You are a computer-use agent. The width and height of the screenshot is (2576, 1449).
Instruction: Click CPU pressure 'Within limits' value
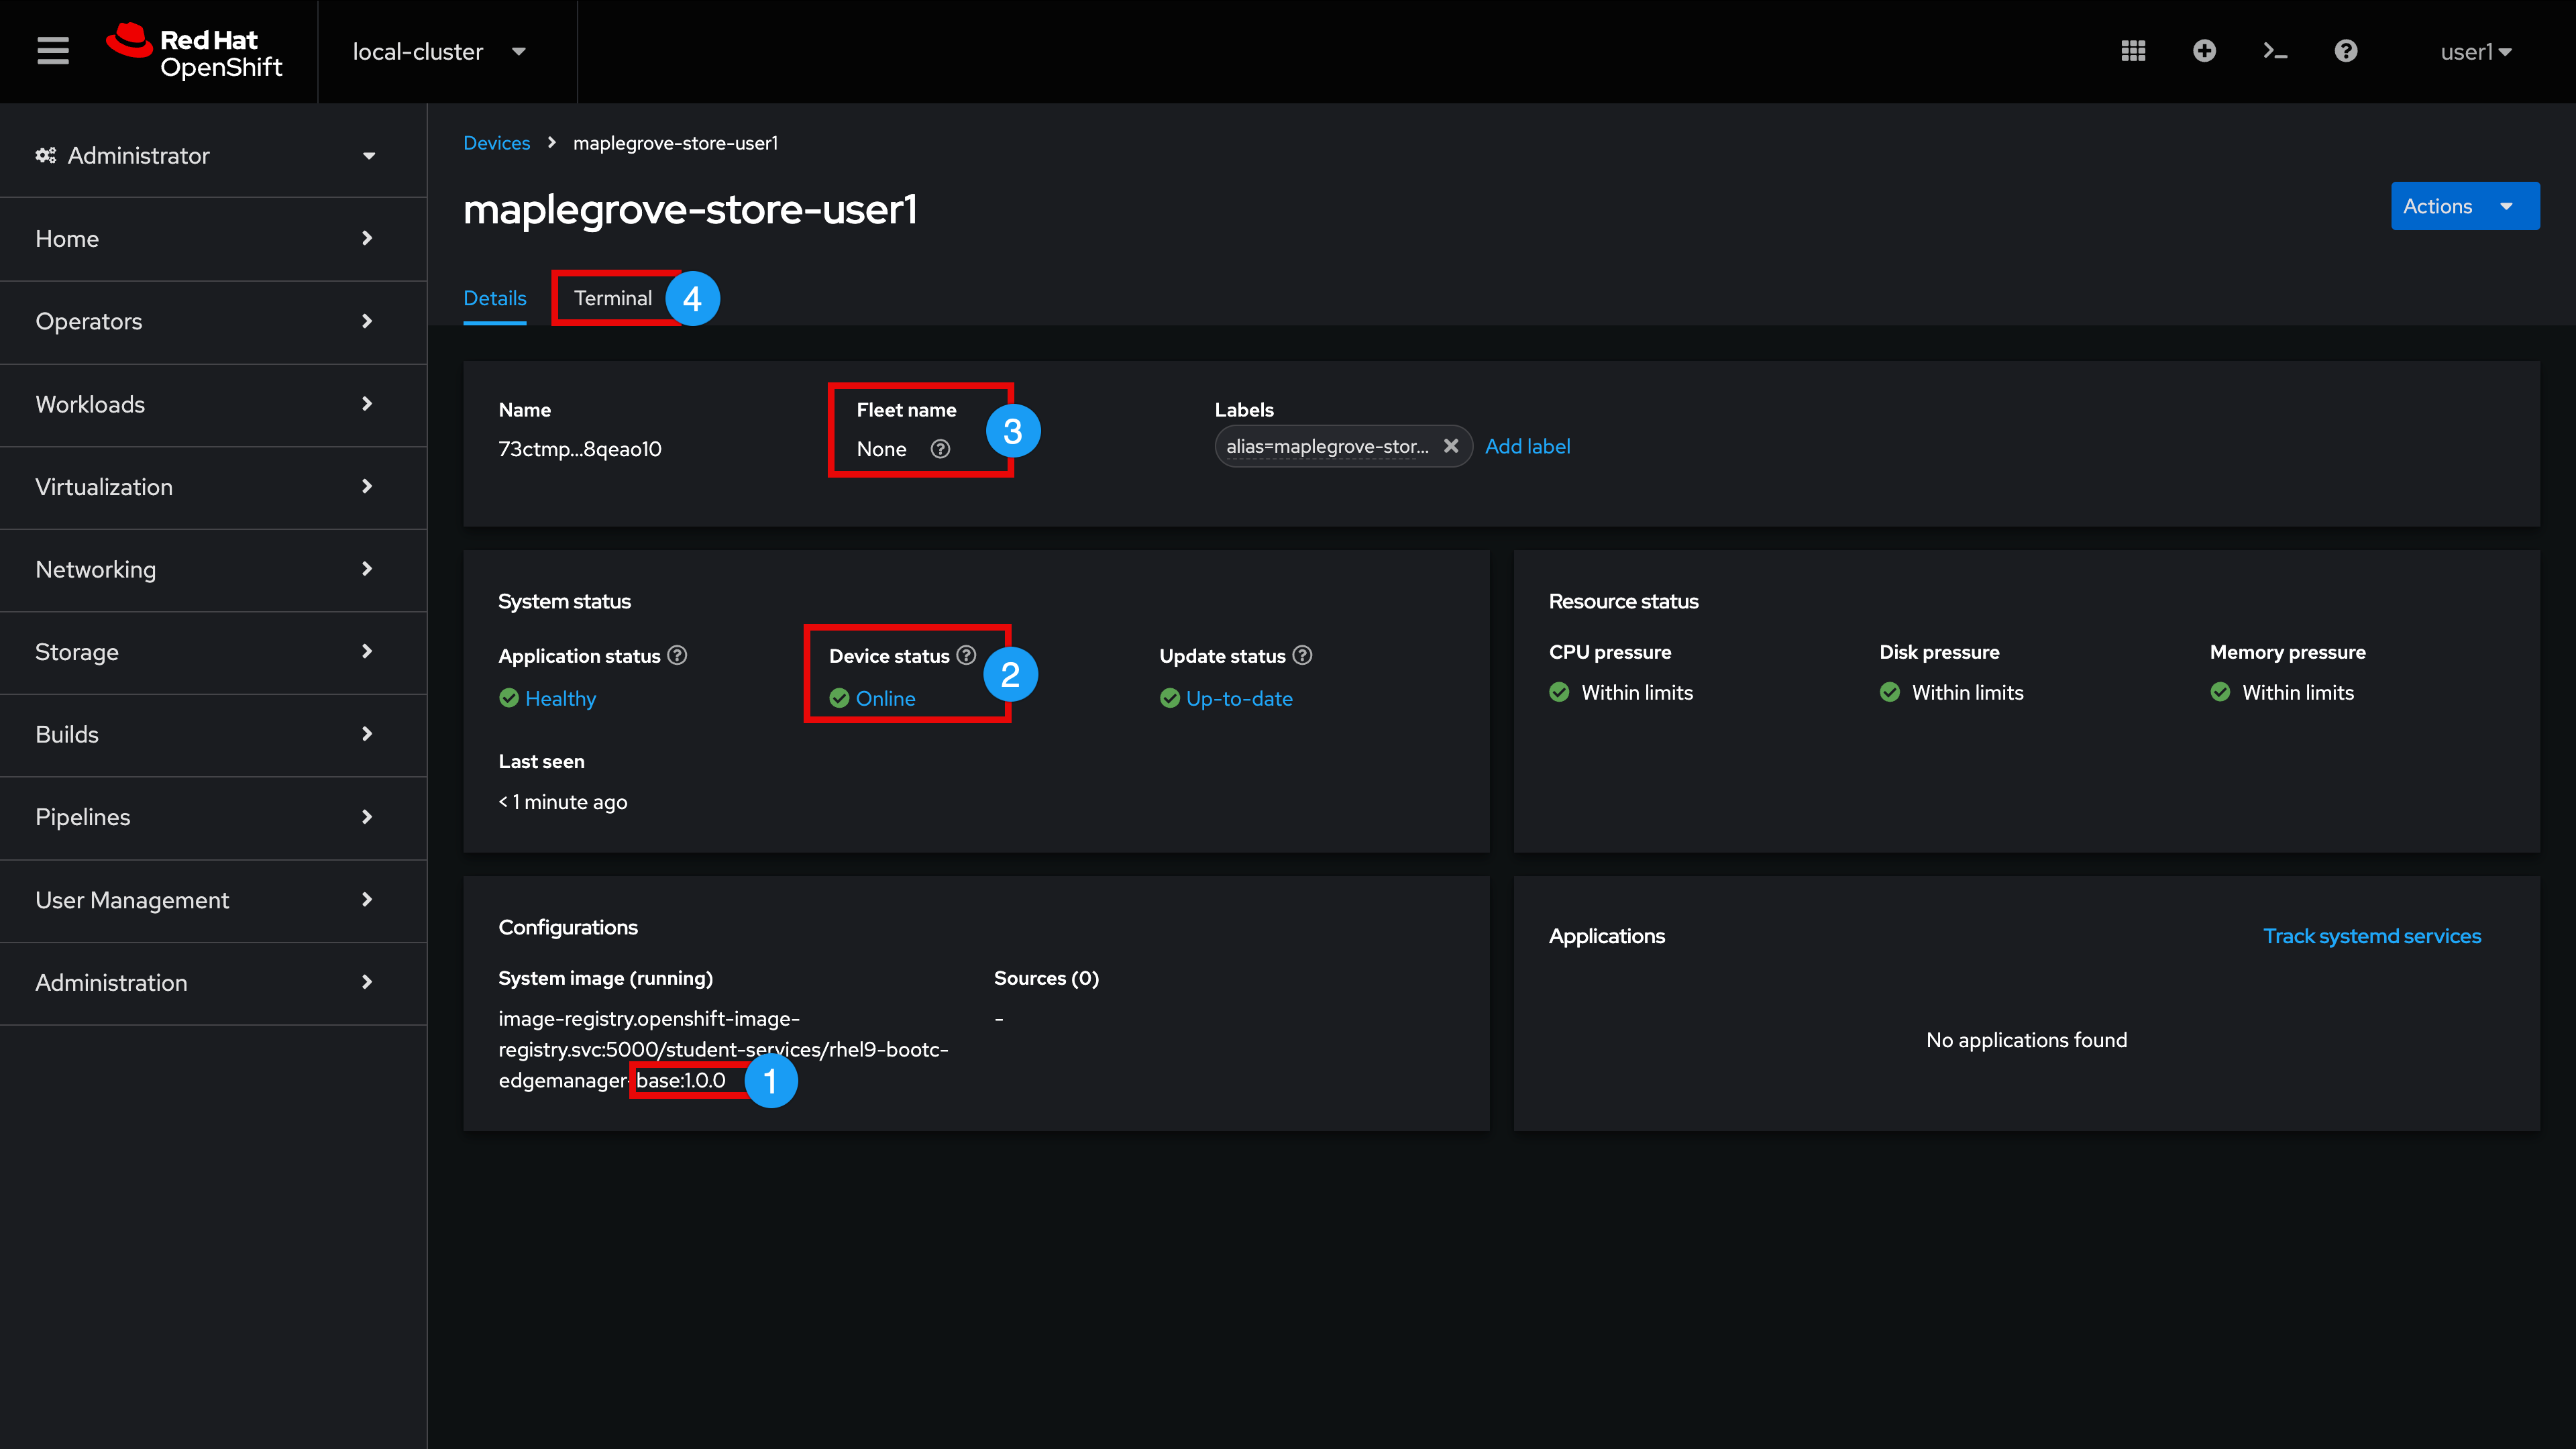point(1637,692)
